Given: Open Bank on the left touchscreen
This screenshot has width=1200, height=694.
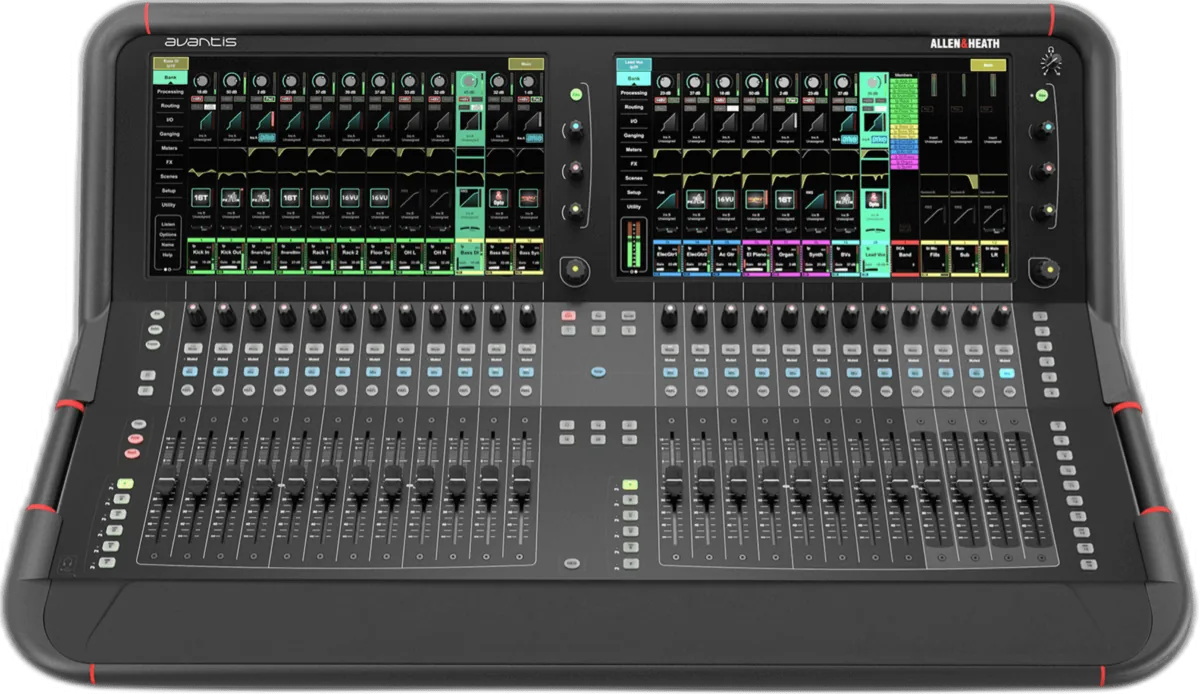Looking at the screenshot, I should click(170, 76).
